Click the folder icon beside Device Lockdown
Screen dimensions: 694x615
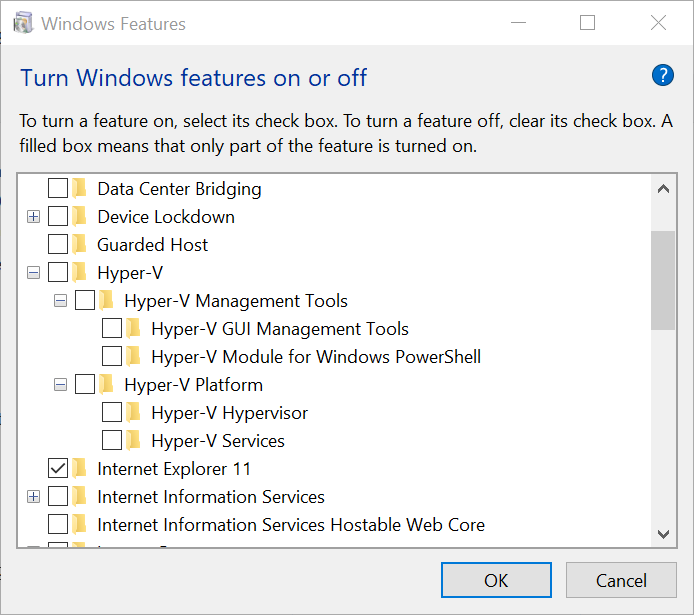point(80,216)
